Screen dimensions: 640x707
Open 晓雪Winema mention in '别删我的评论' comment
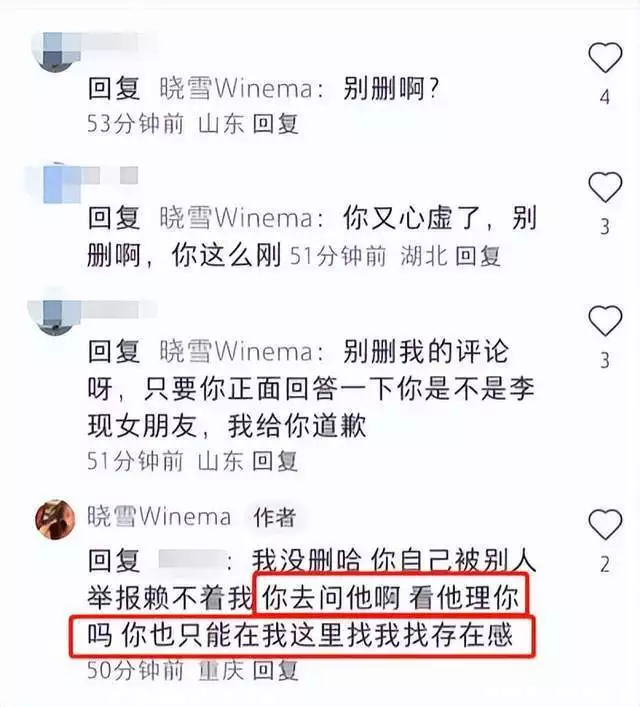[236, 352]
